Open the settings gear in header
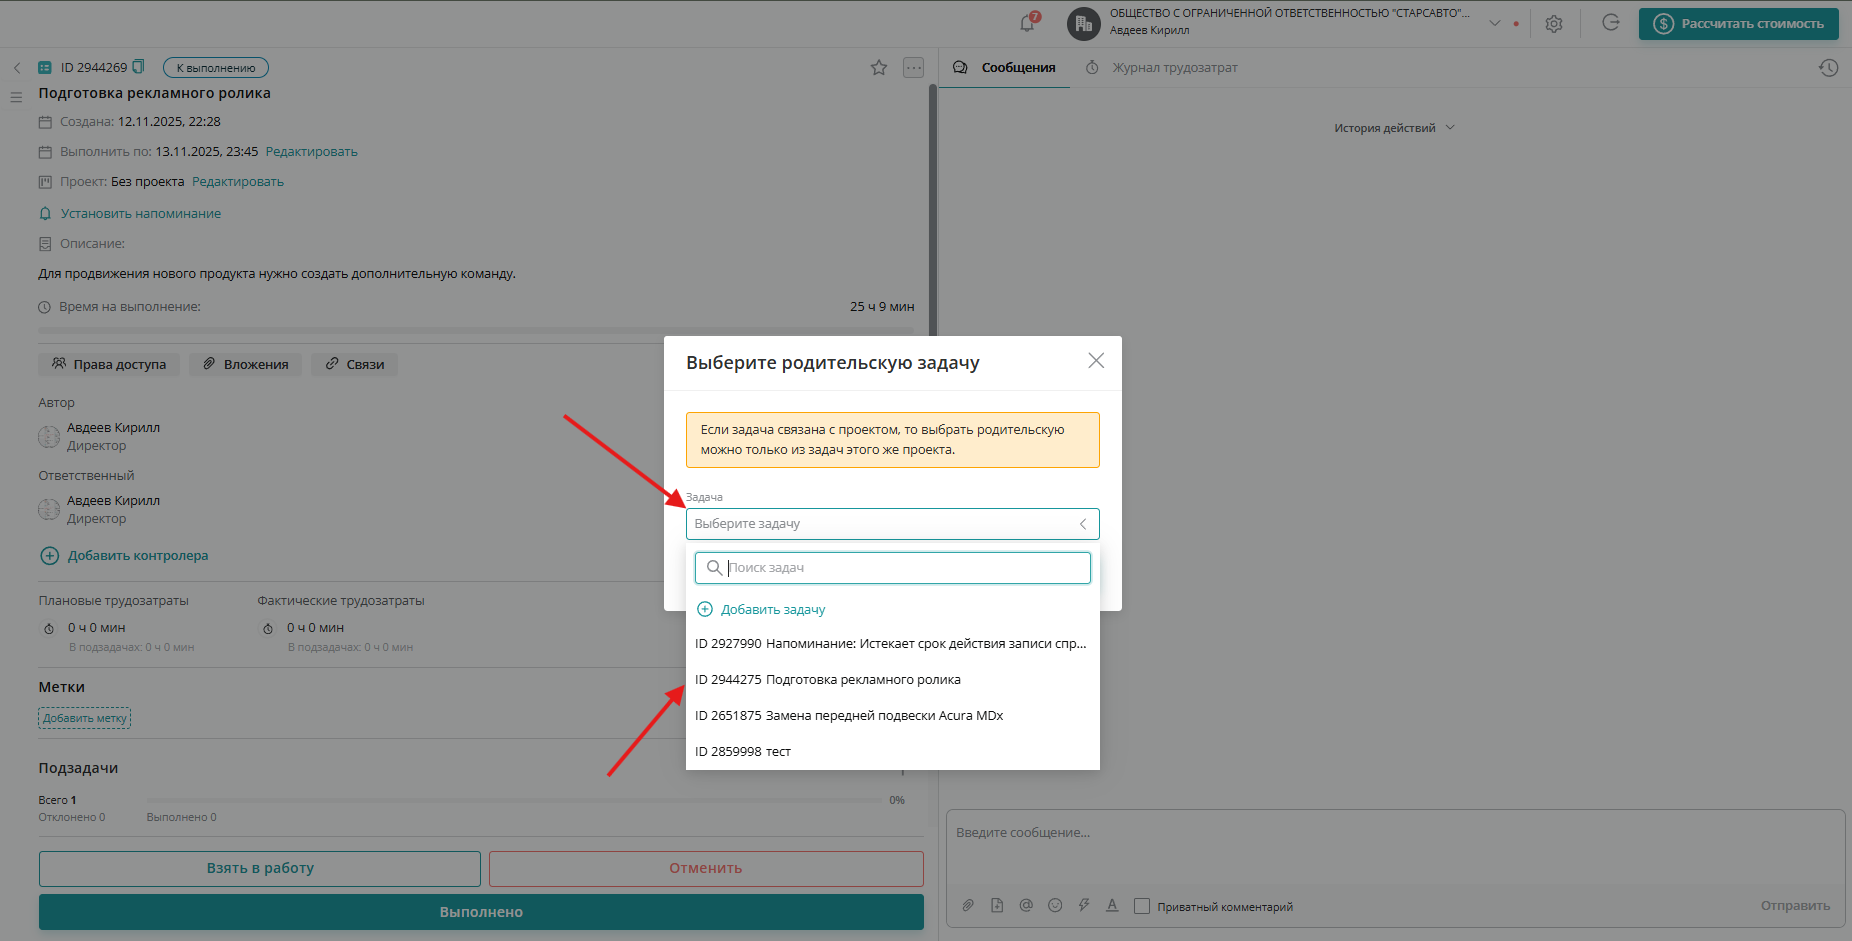 tap(1553, 24)
